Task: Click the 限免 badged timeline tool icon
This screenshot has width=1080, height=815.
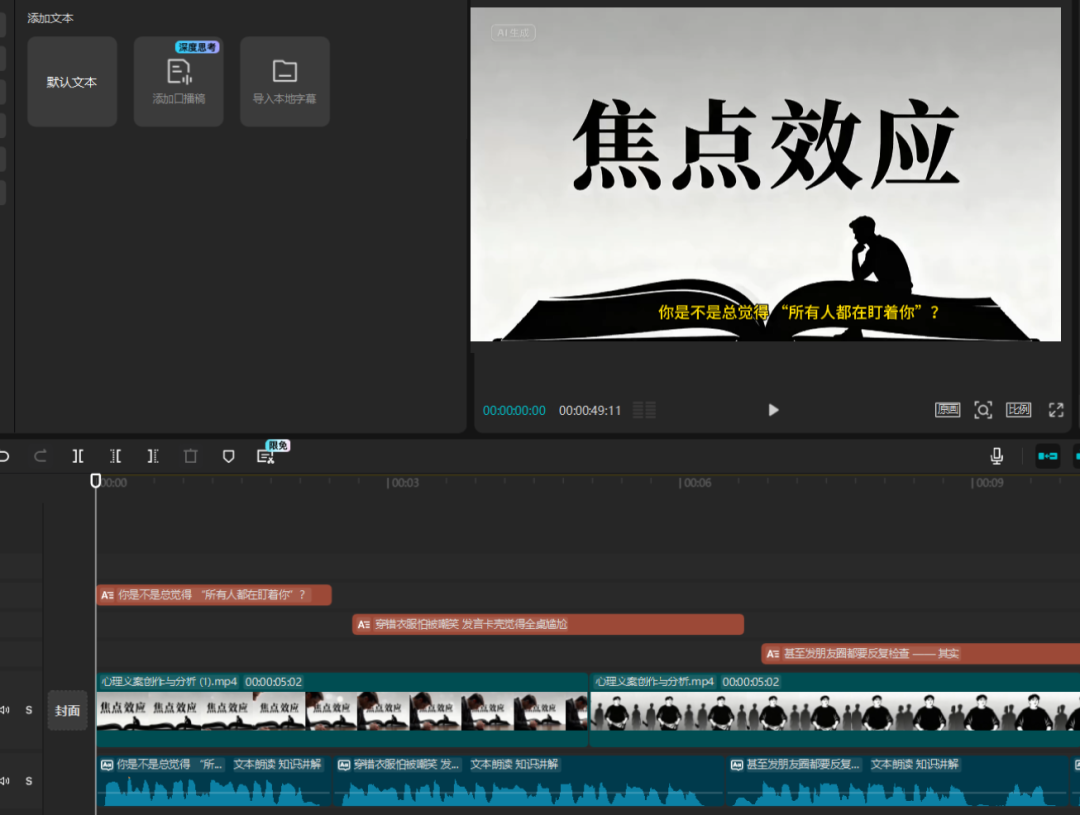Action: [266, 456]
